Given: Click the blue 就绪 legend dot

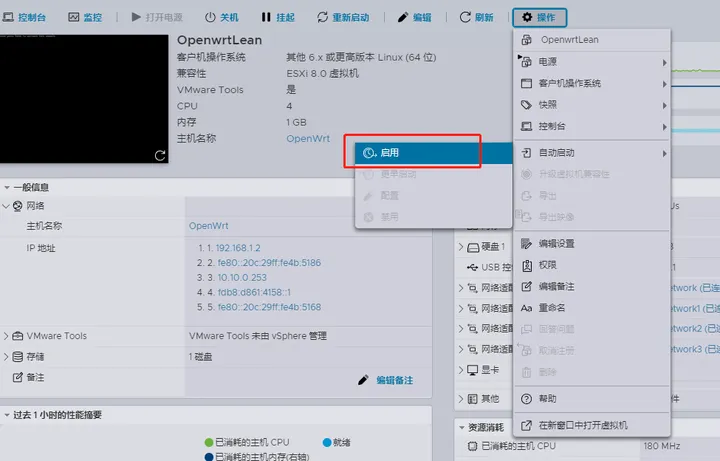Looking at the screenshot, I should click(327, 442).
